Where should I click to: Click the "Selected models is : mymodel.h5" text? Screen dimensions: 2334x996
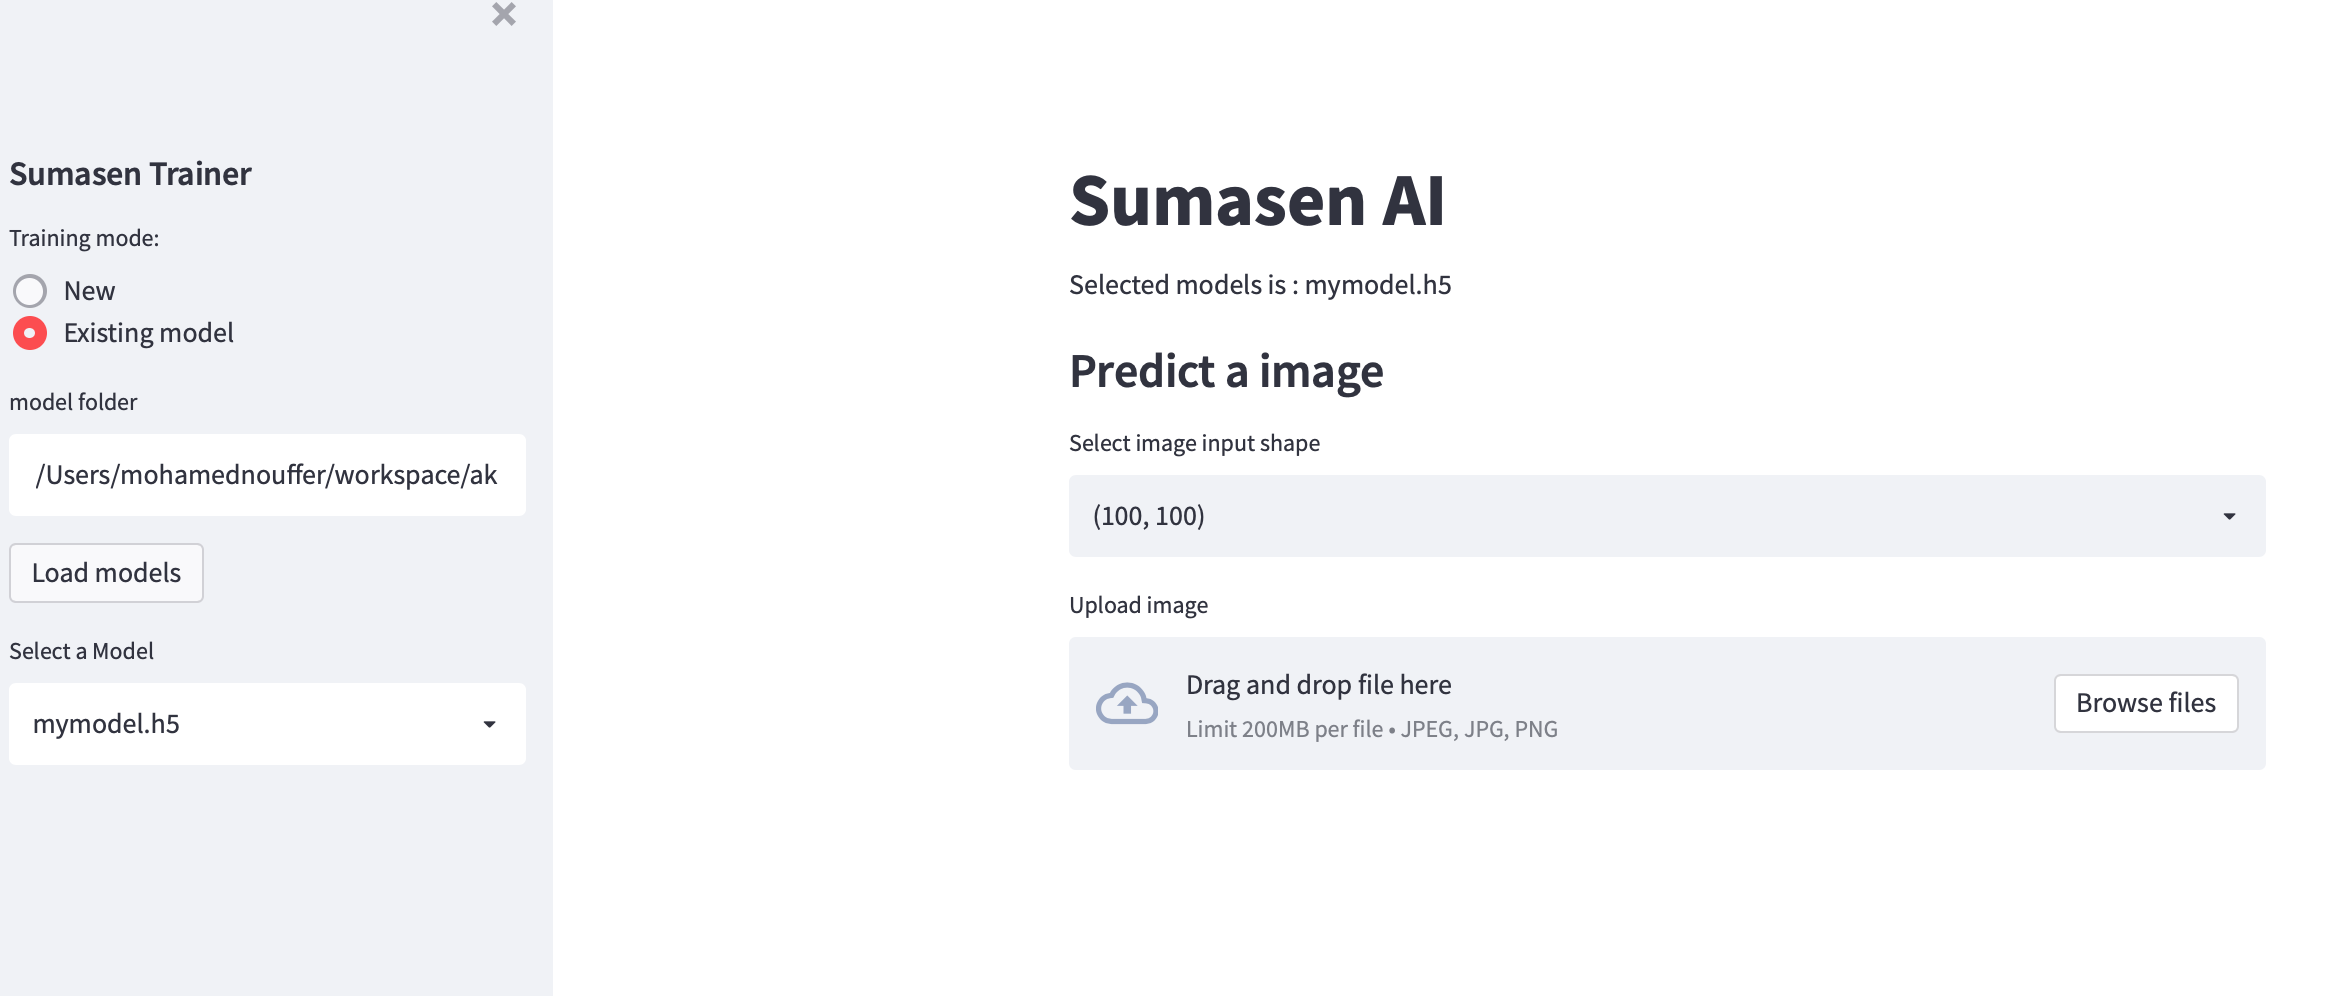1259,285
